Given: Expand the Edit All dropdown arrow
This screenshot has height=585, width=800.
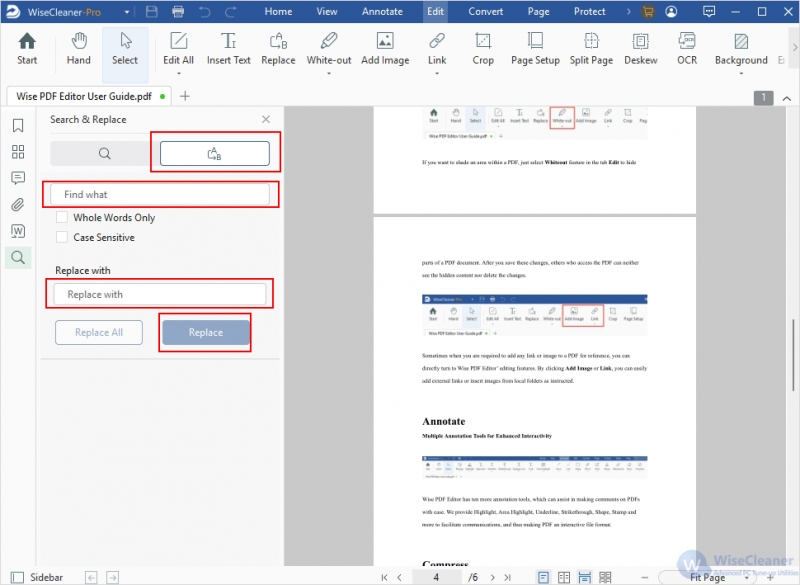Looking at the screenshot, I should (x=179, y=73).
